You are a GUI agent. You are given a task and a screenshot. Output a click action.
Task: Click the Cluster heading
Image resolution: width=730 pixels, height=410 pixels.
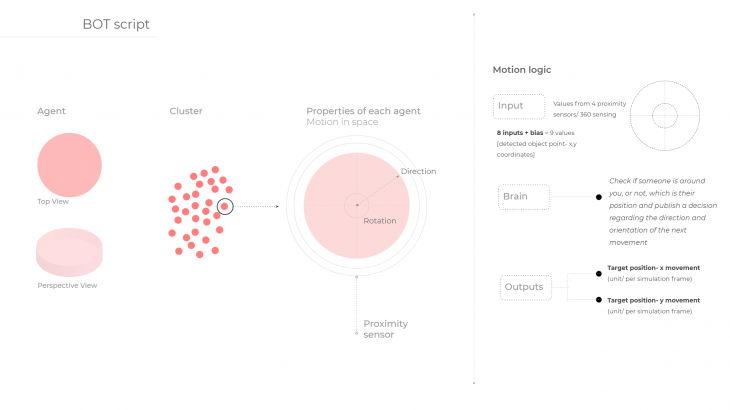point(186,111)
